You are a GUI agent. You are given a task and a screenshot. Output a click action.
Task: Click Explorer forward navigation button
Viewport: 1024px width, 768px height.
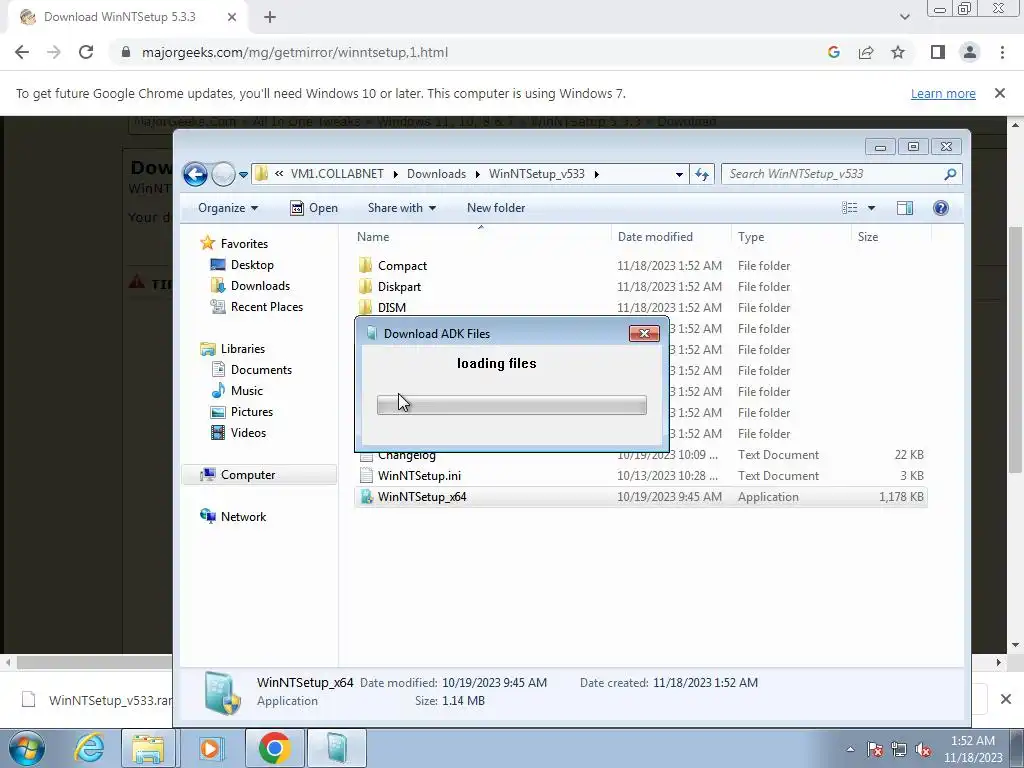coord(223,174)
